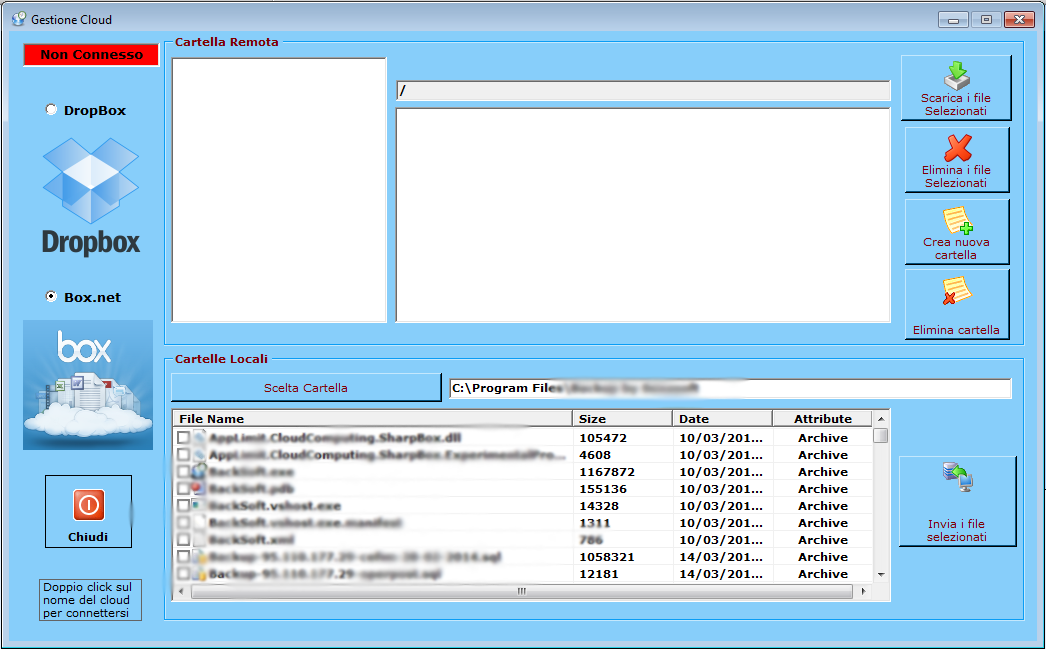Click the large Dropbox logo
The image size is (1046, 649).
coord(91,197)
